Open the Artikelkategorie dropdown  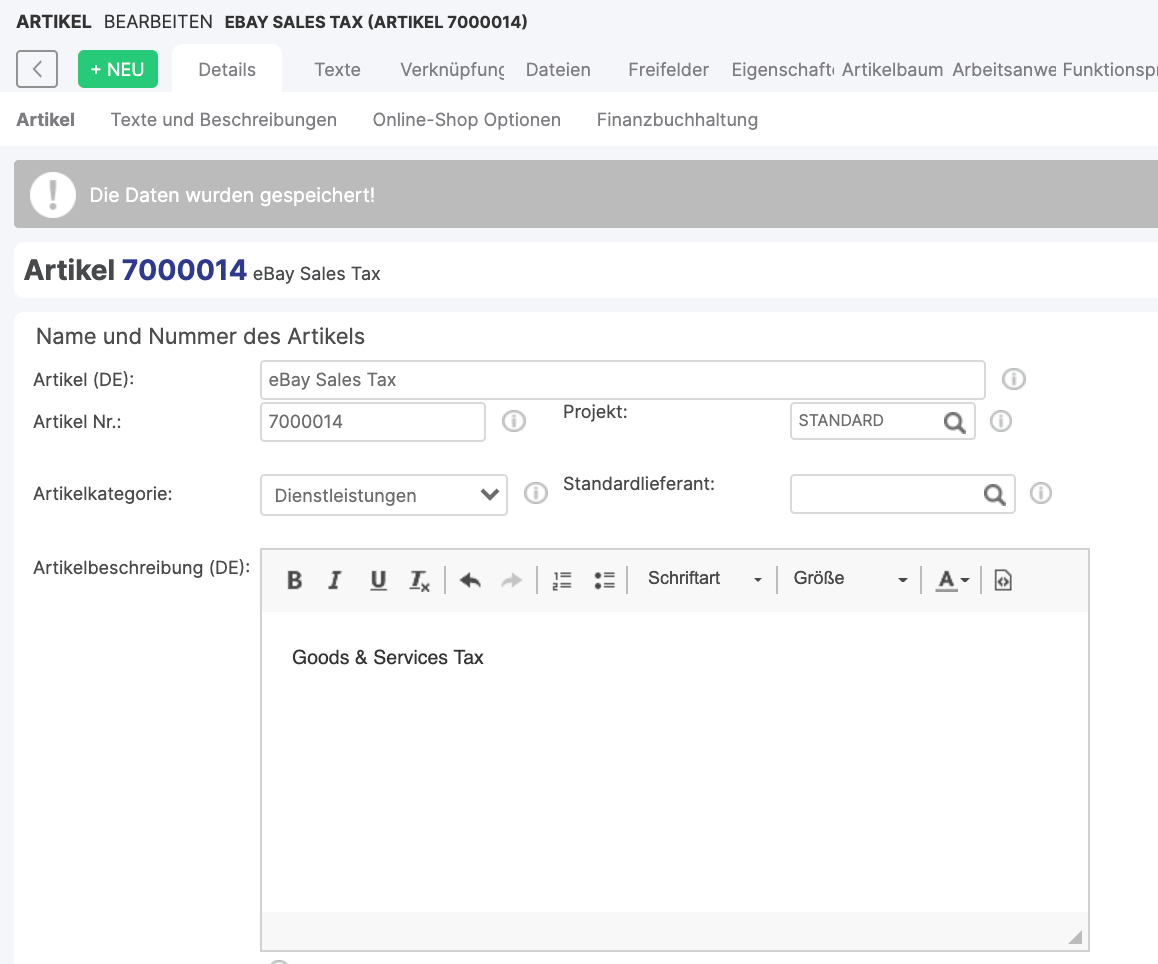pos(384,495)
